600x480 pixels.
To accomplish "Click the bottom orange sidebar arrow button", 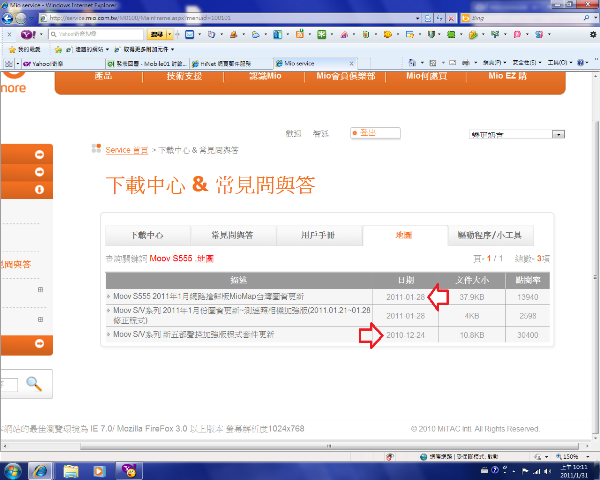I will coord(39,344).
